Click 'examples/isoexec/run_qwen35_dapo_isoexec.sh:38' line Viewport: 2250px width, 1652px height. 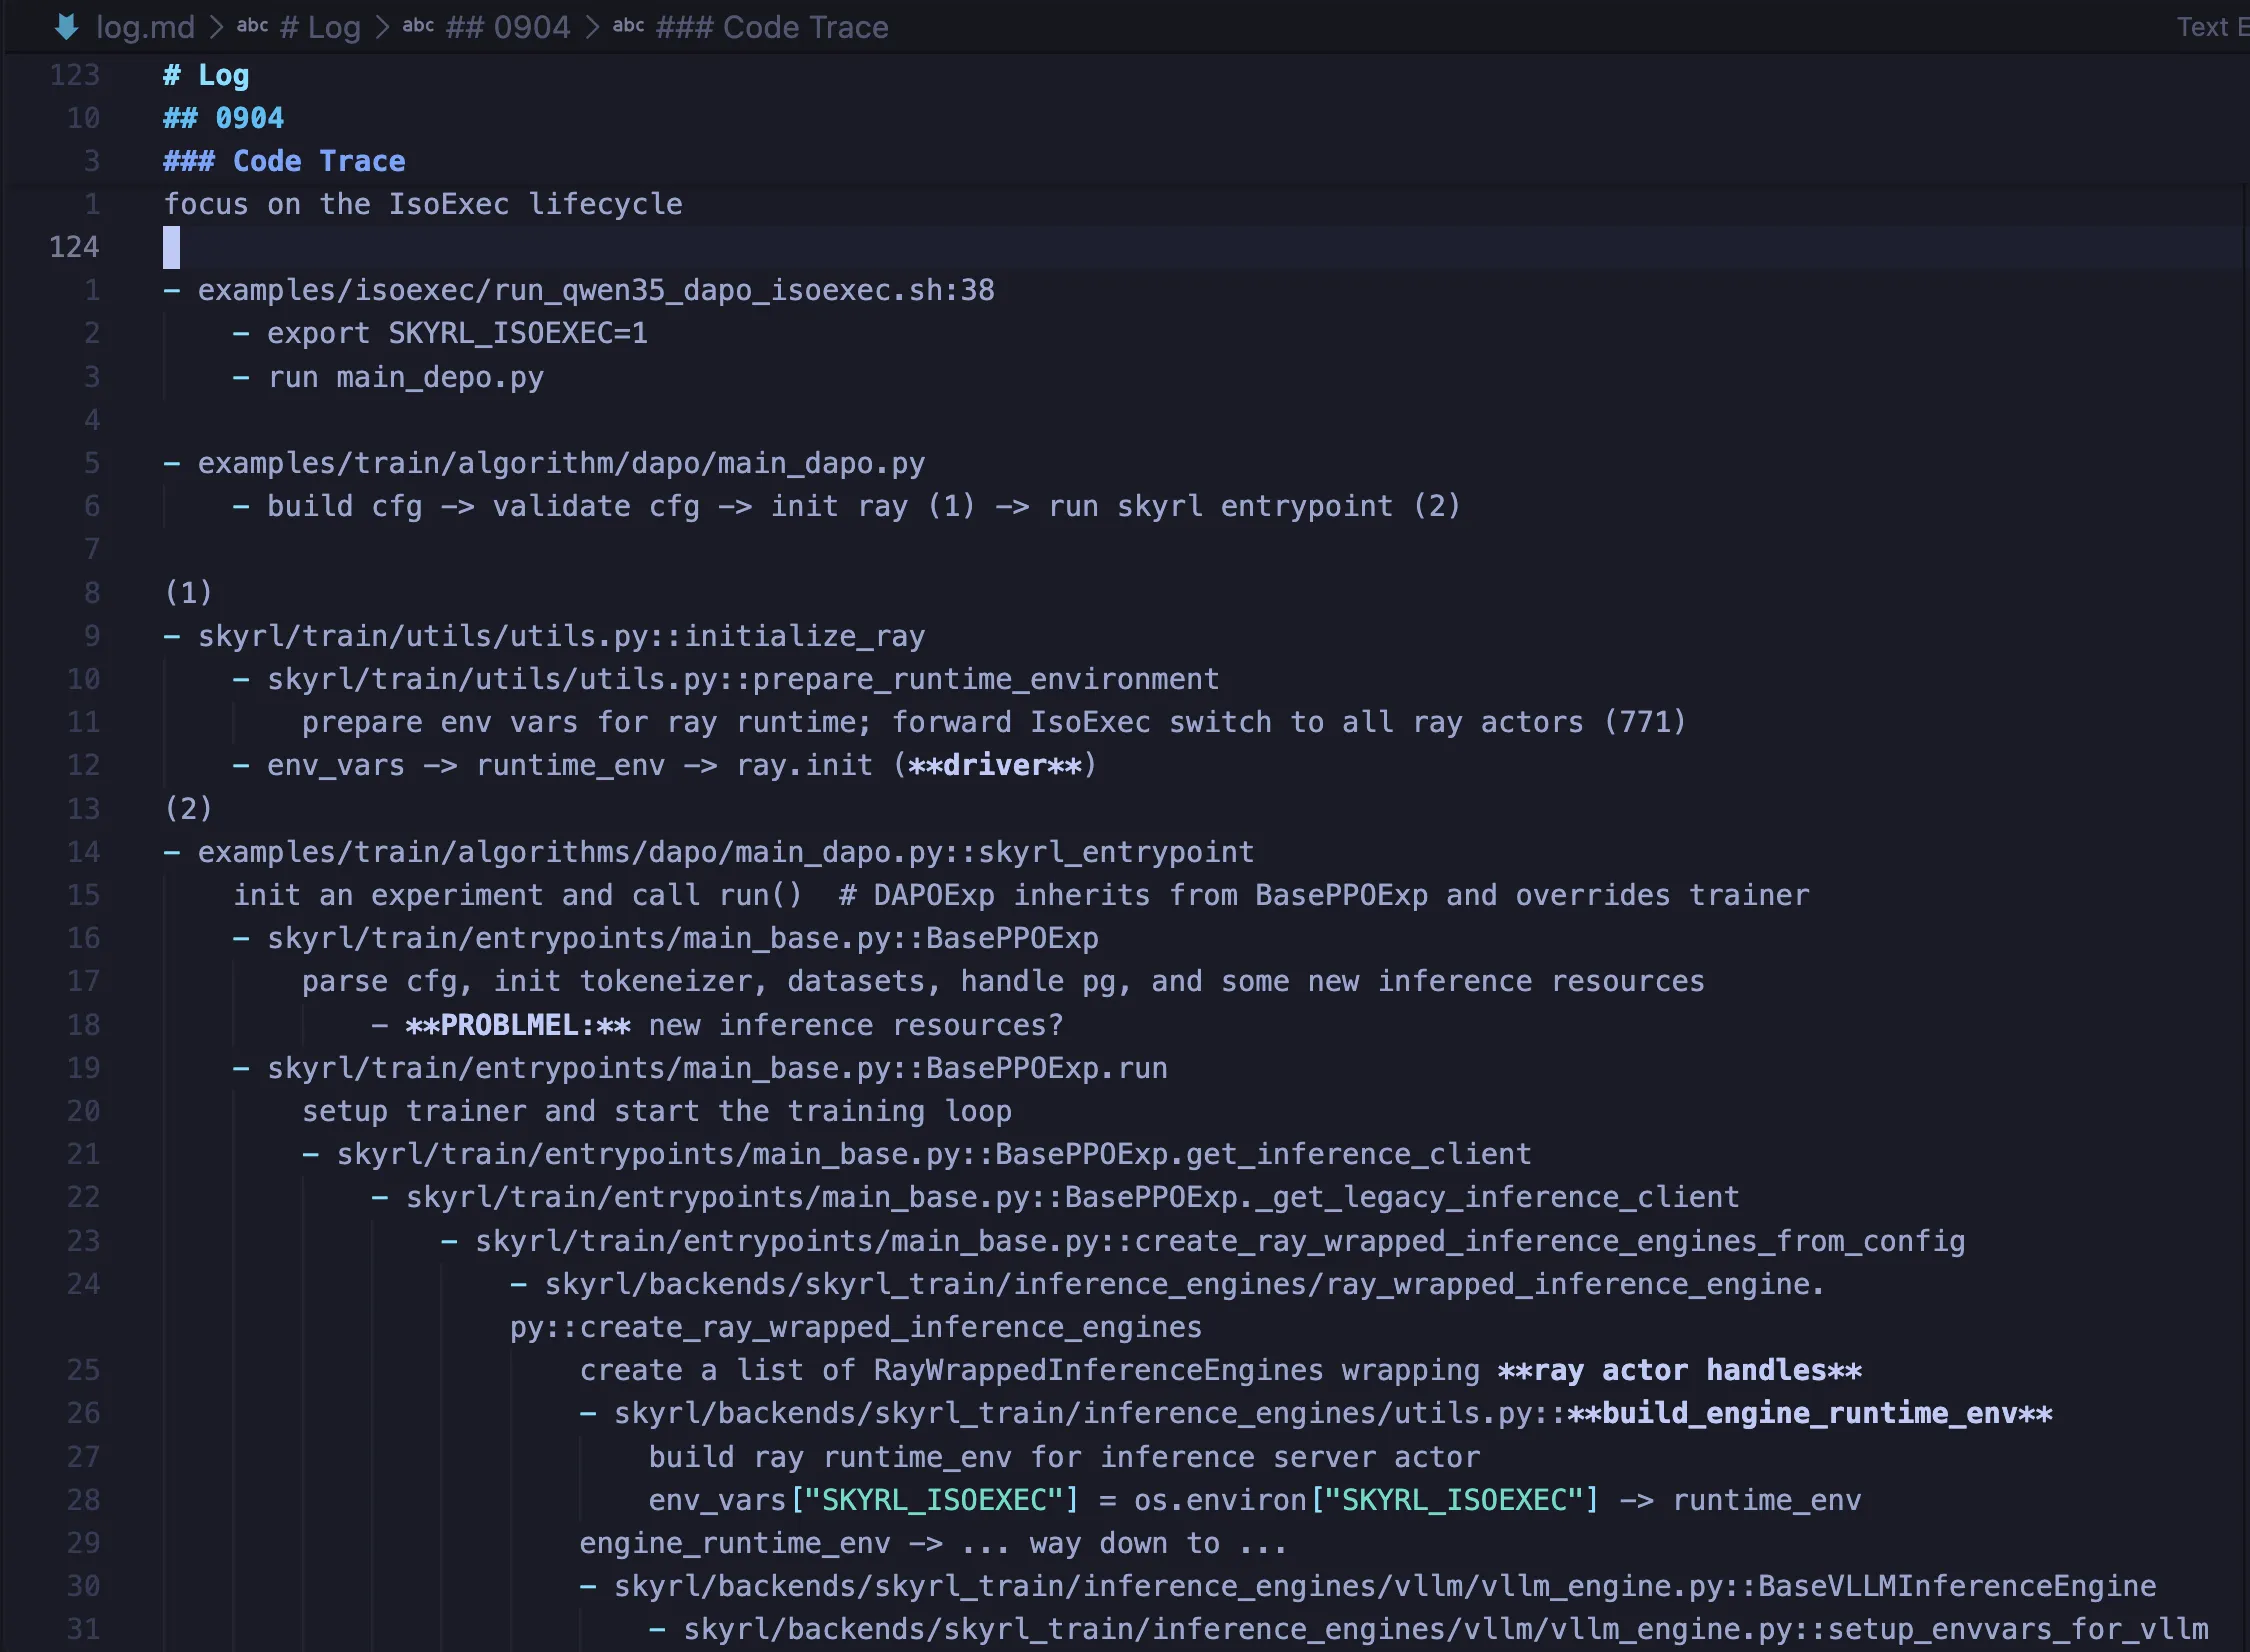point(596,290)
